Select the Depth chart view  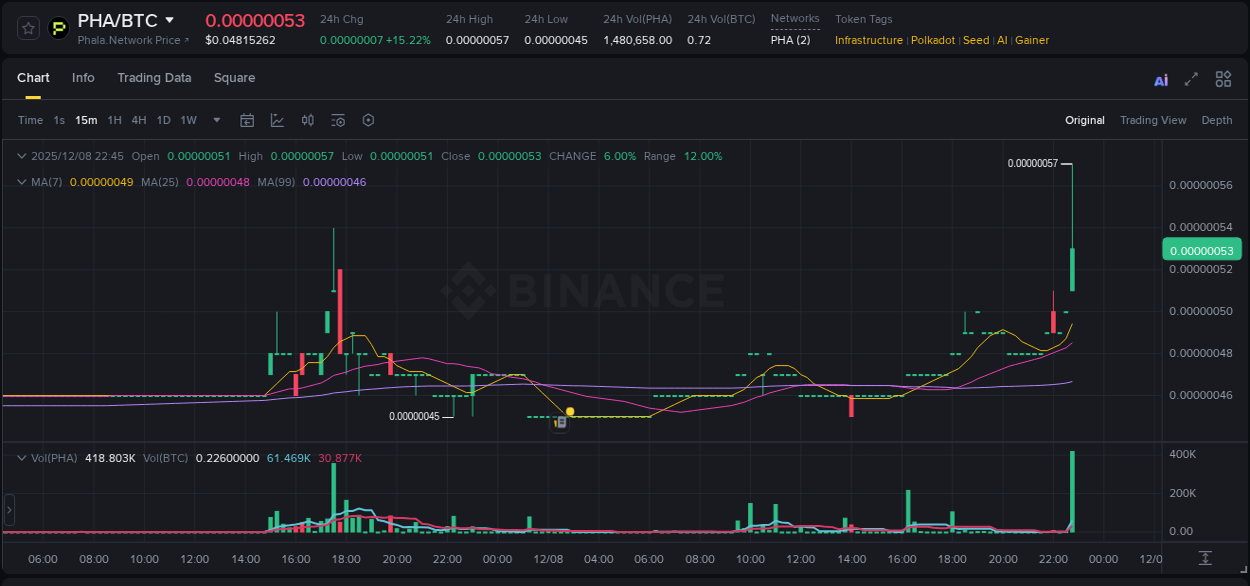[1217, 120]
